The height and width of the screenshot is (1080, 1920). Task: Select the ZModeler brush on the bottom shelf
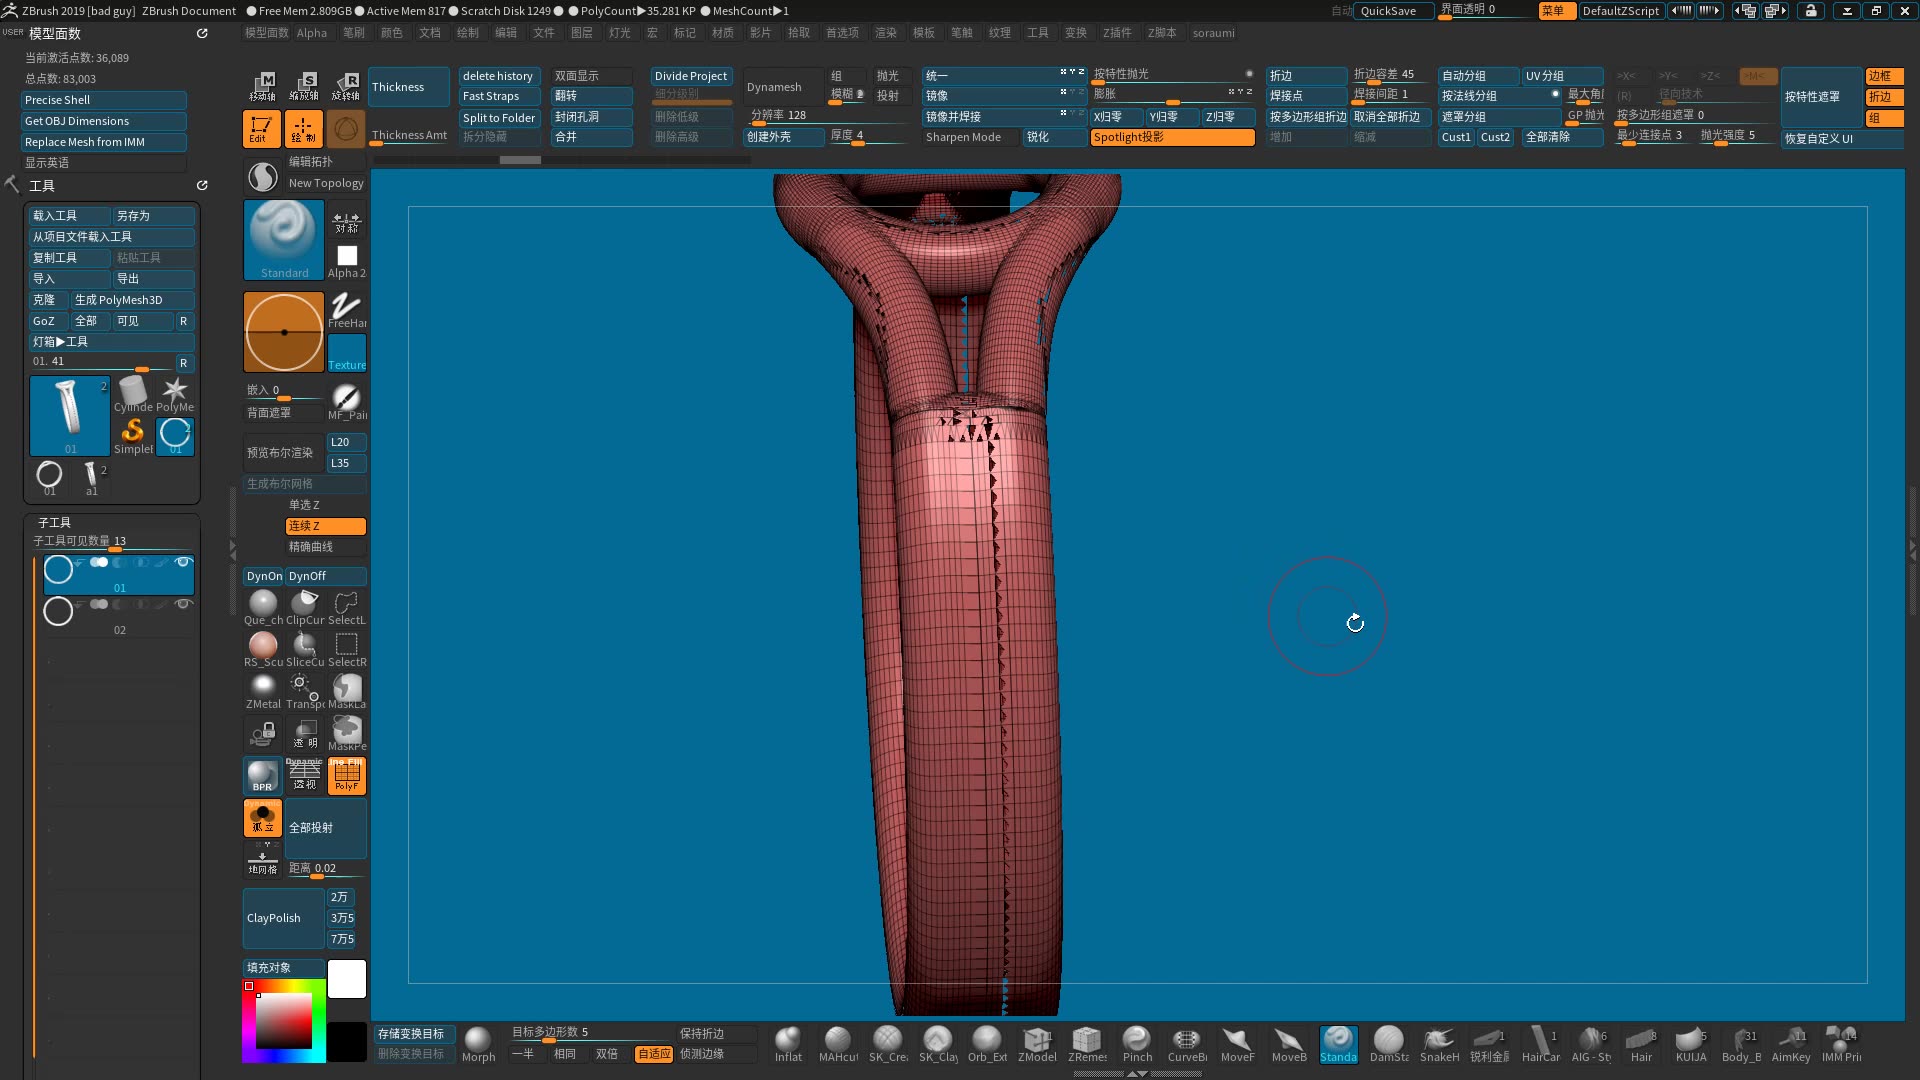[1037, 1042]
